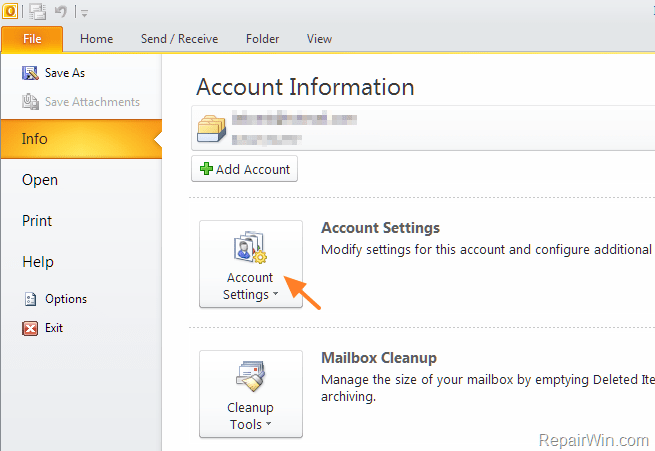Click the Account Settings gear icon
The width and height of the screenshot is (655, 451).
point(251,247)
